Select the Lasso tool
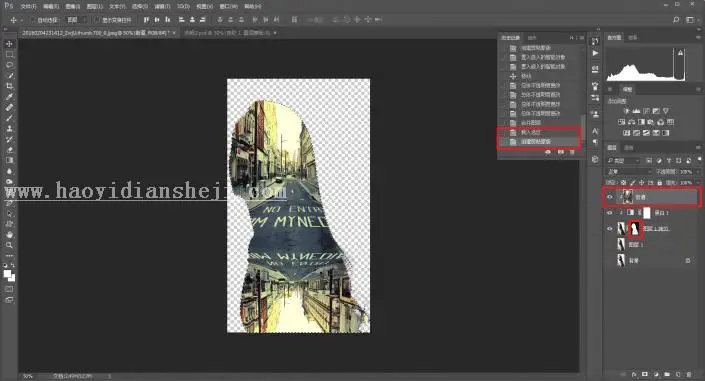Screen dimensions: 705x381 pos(9,65)
